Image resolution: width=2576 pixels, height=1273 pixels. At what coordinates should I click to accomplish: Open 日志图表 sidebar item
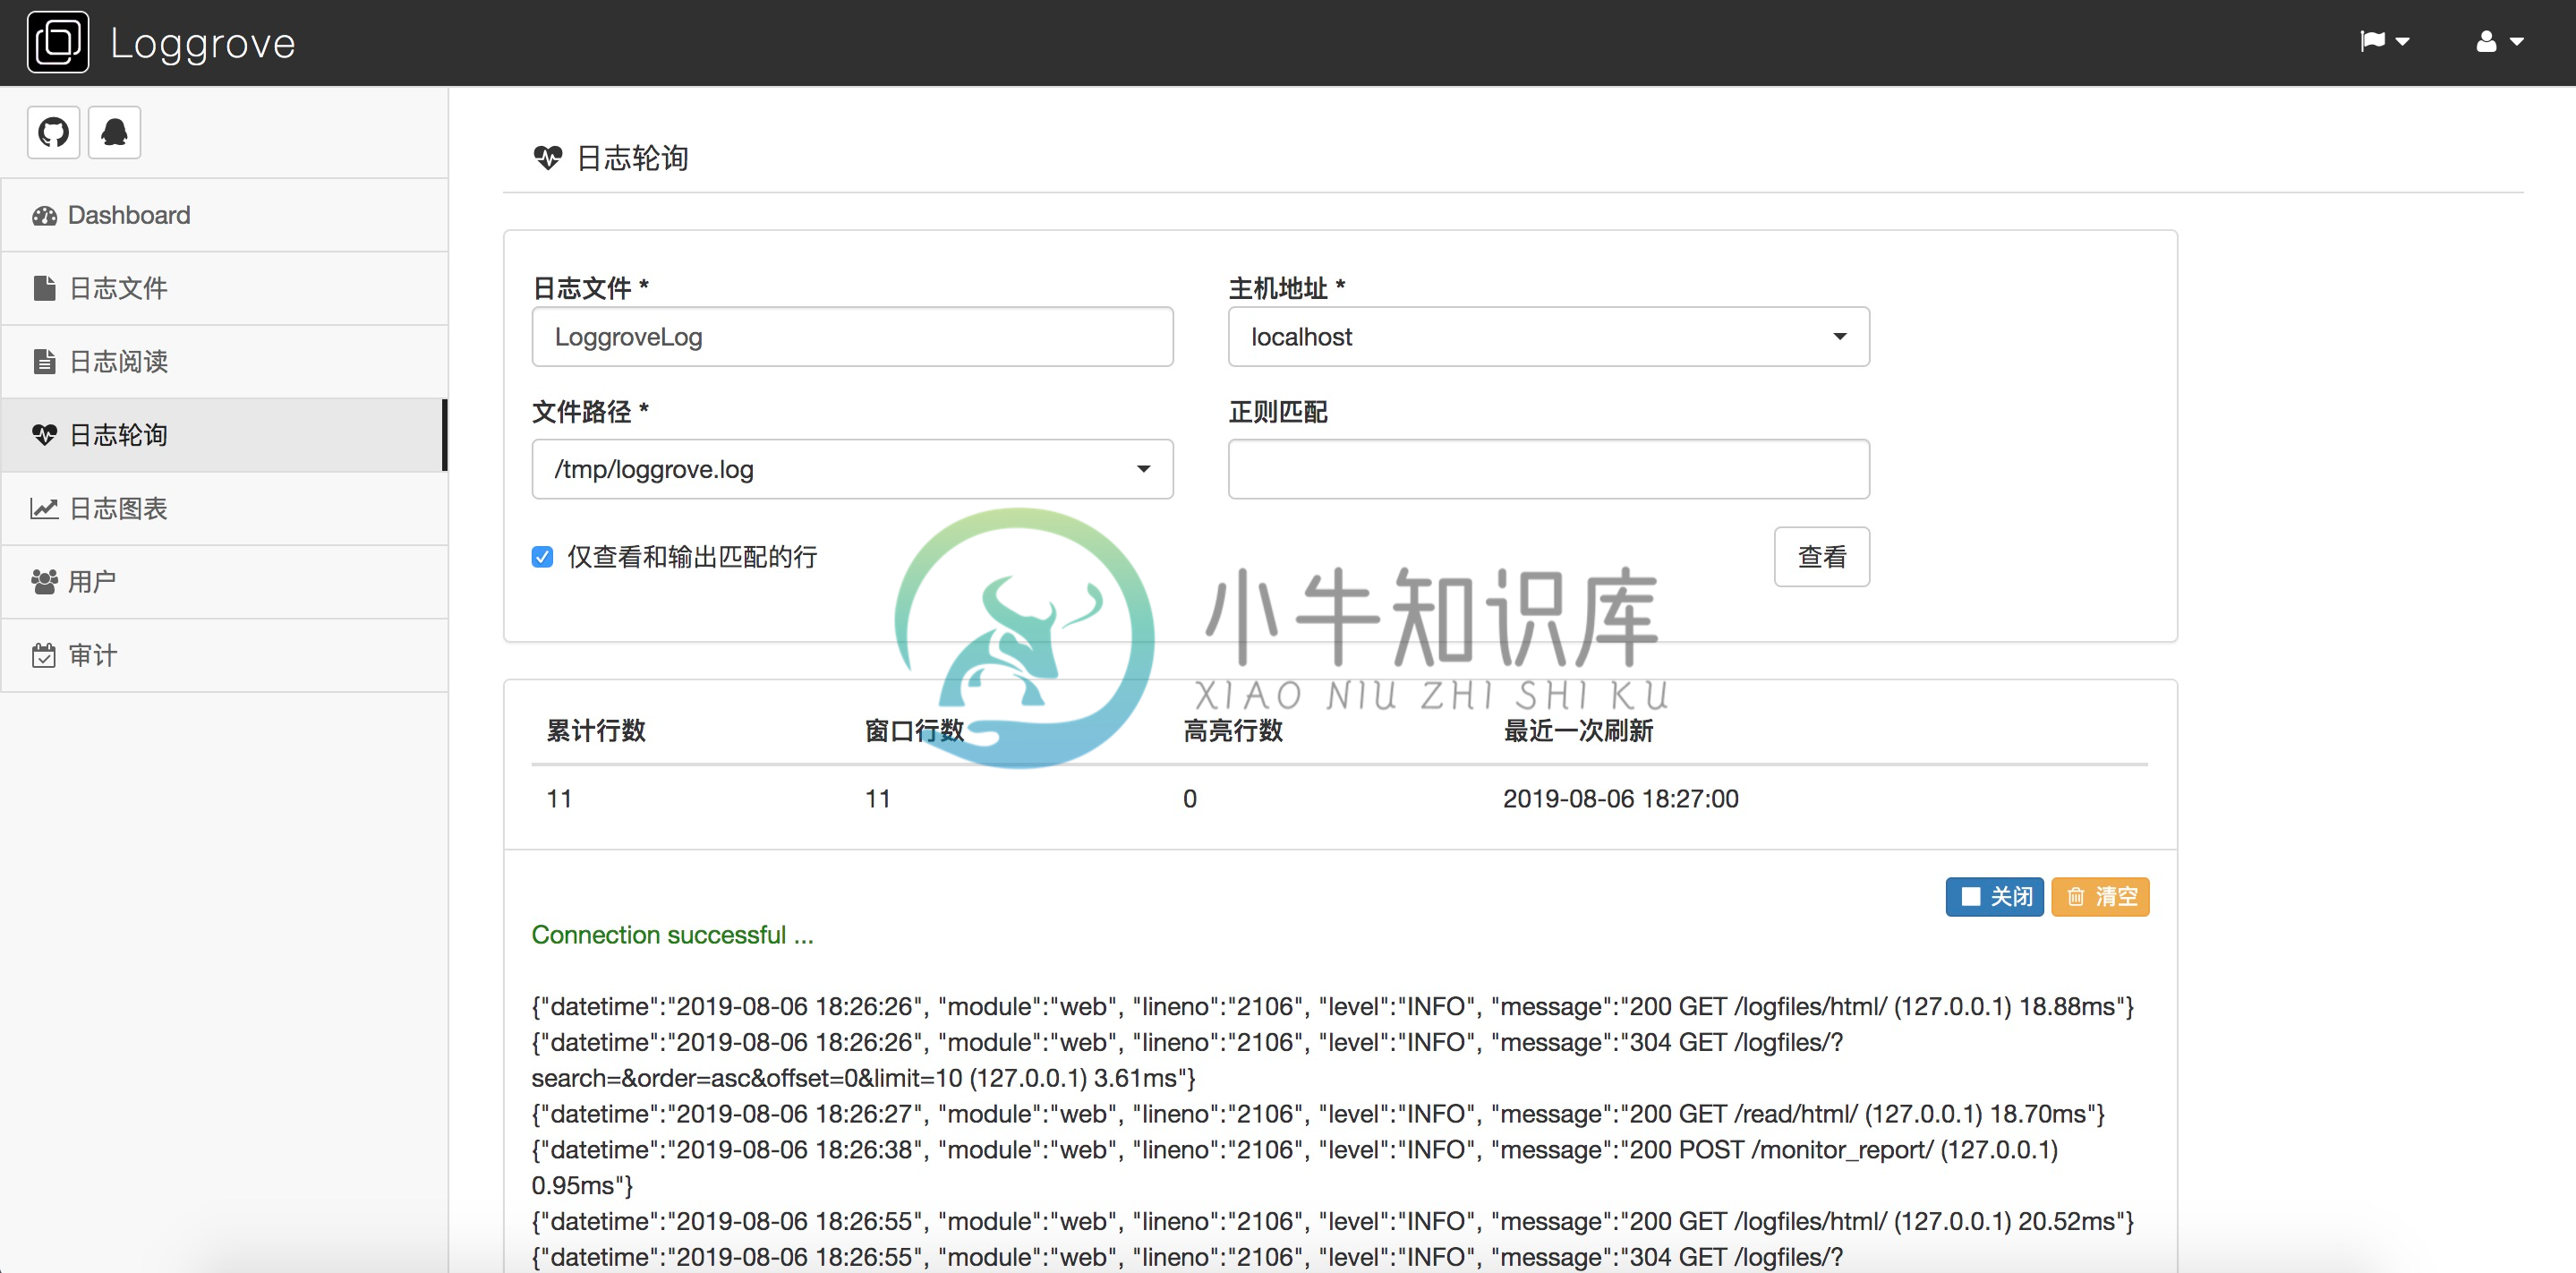224,508
